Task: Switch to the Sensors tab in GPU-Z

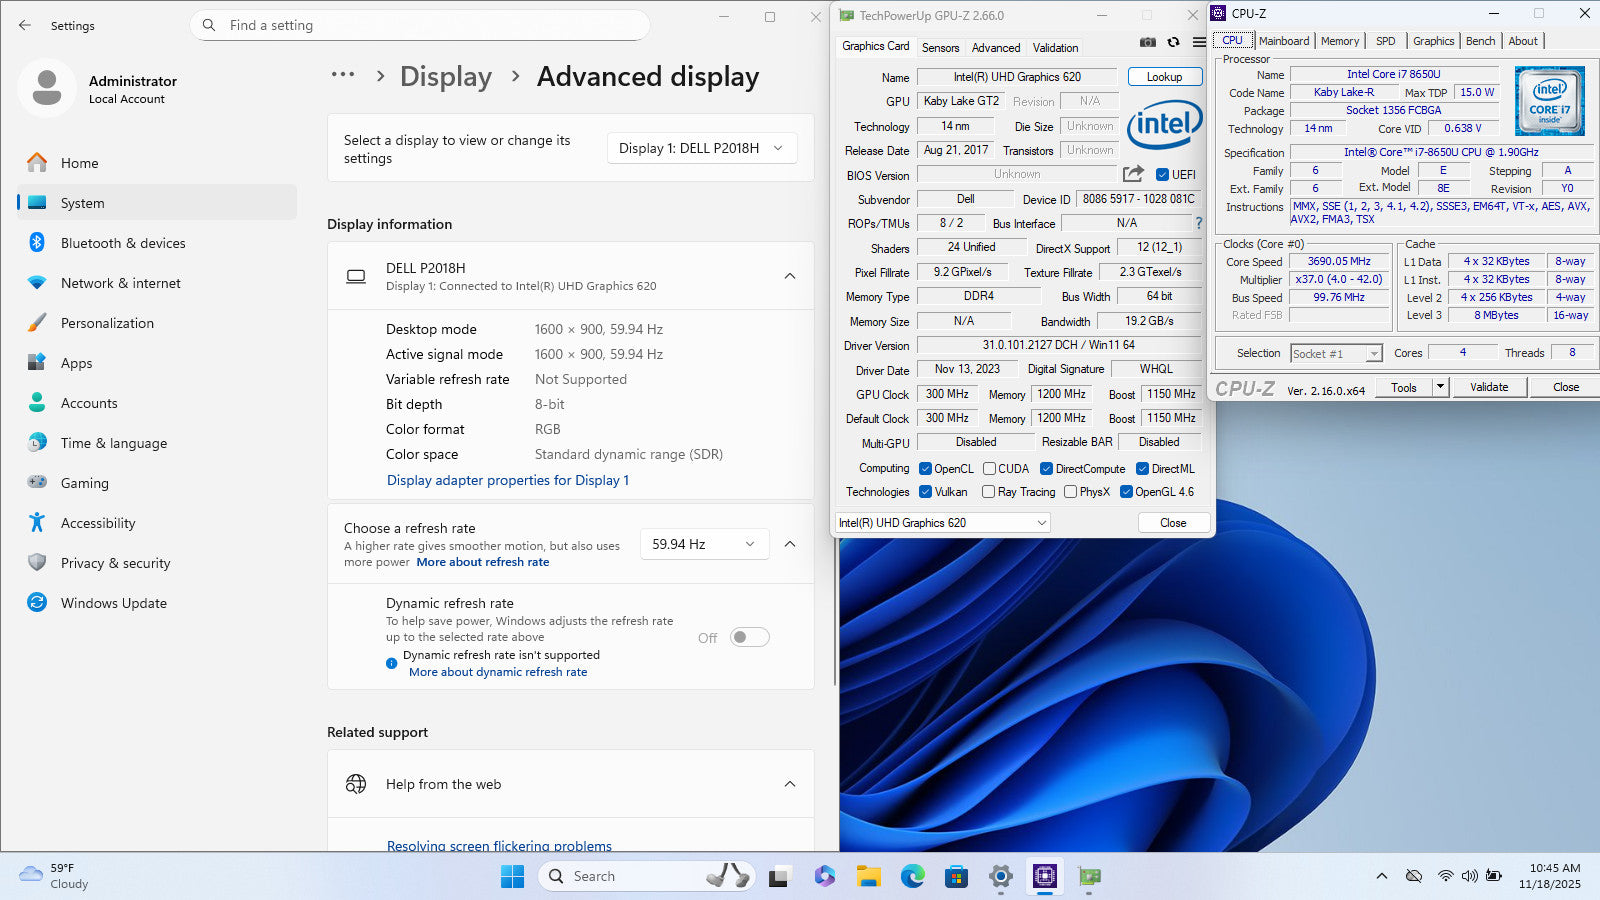Action: (x=940, y=48)
